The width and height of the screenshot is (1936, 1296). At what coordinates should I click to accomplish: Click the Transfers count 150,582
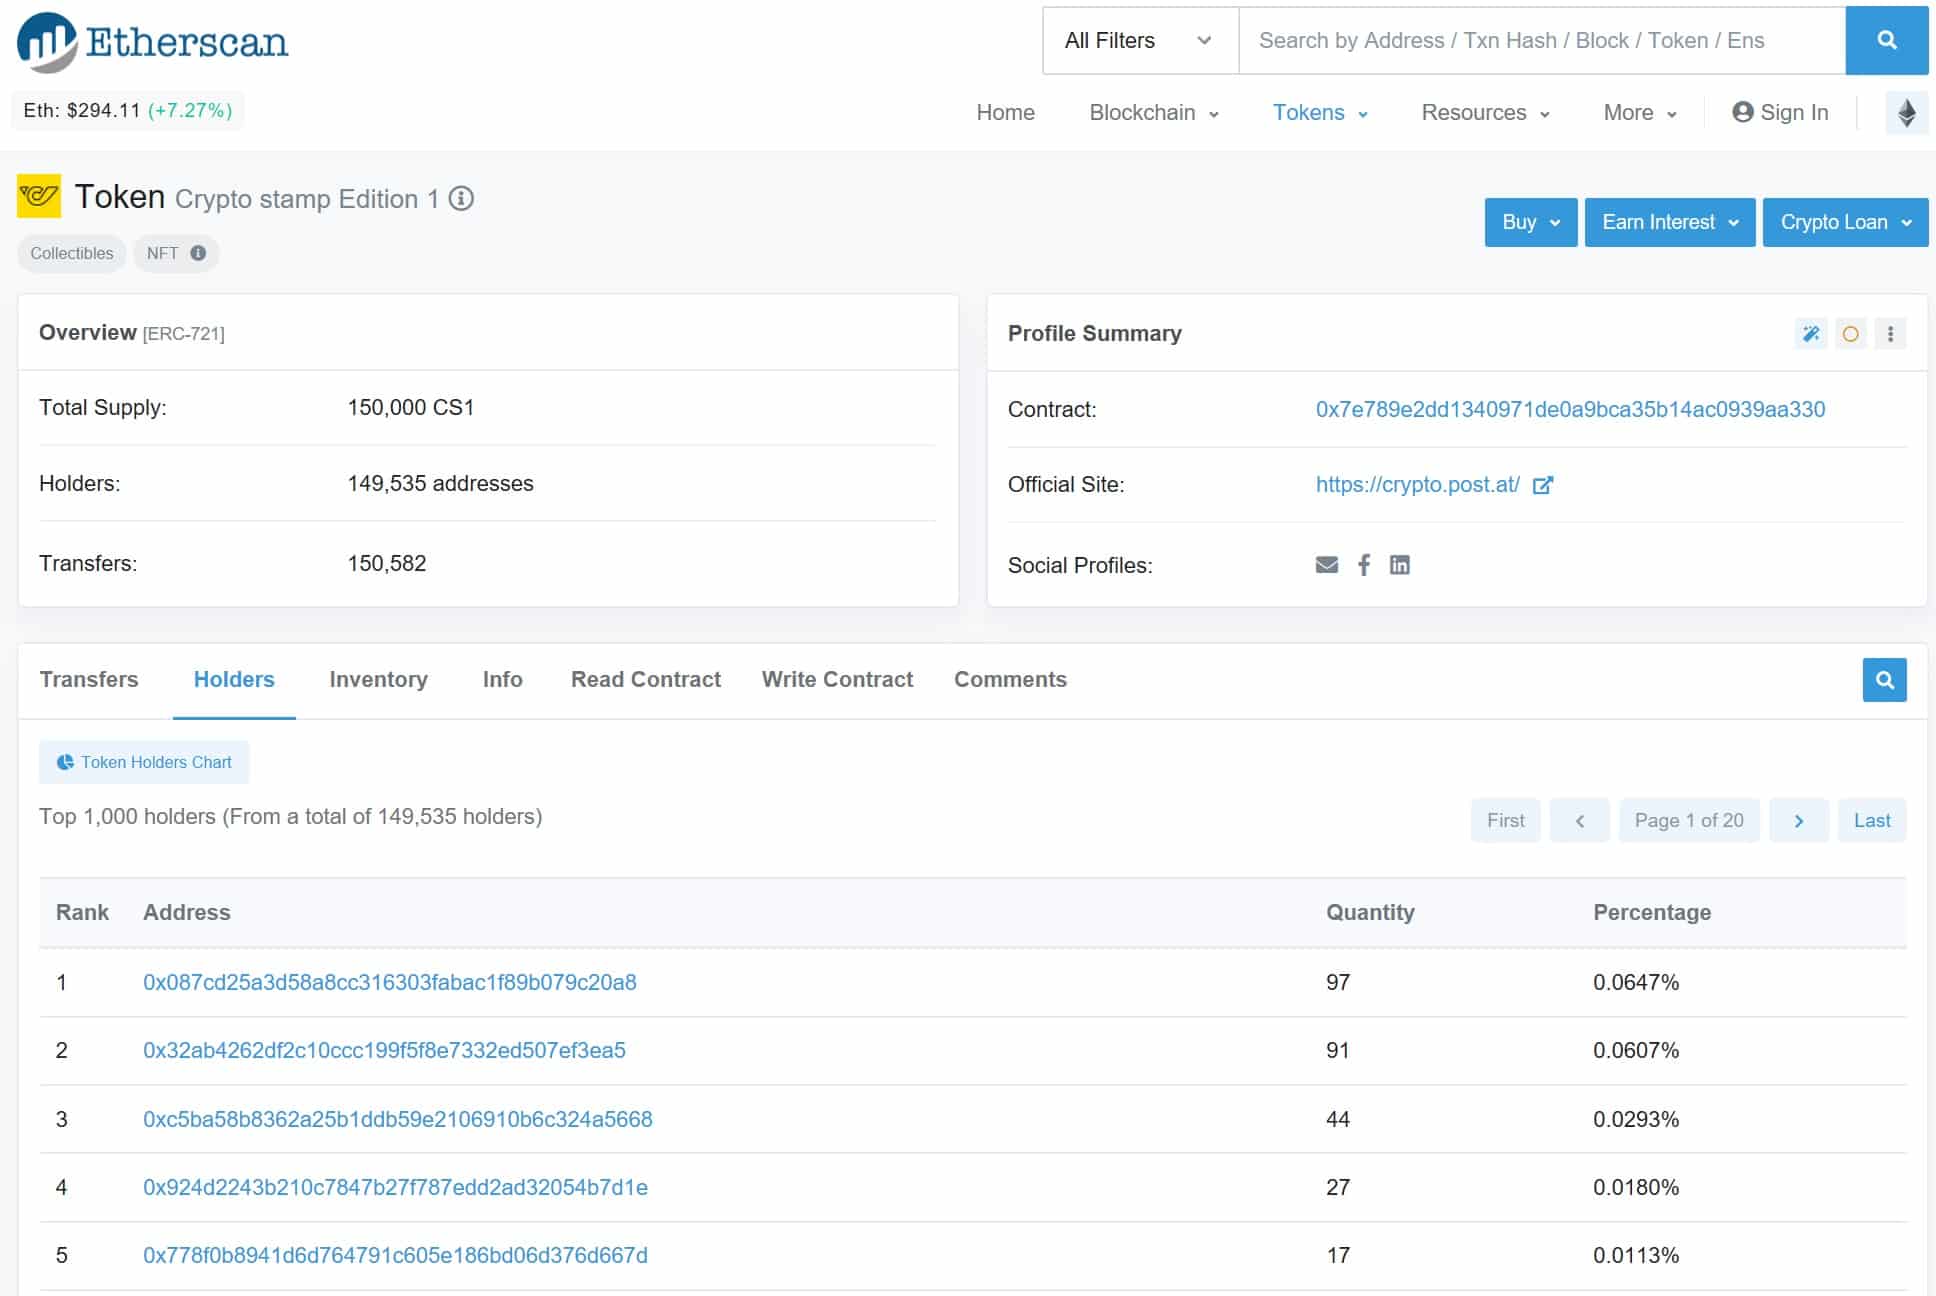click(x=387, y=563)
